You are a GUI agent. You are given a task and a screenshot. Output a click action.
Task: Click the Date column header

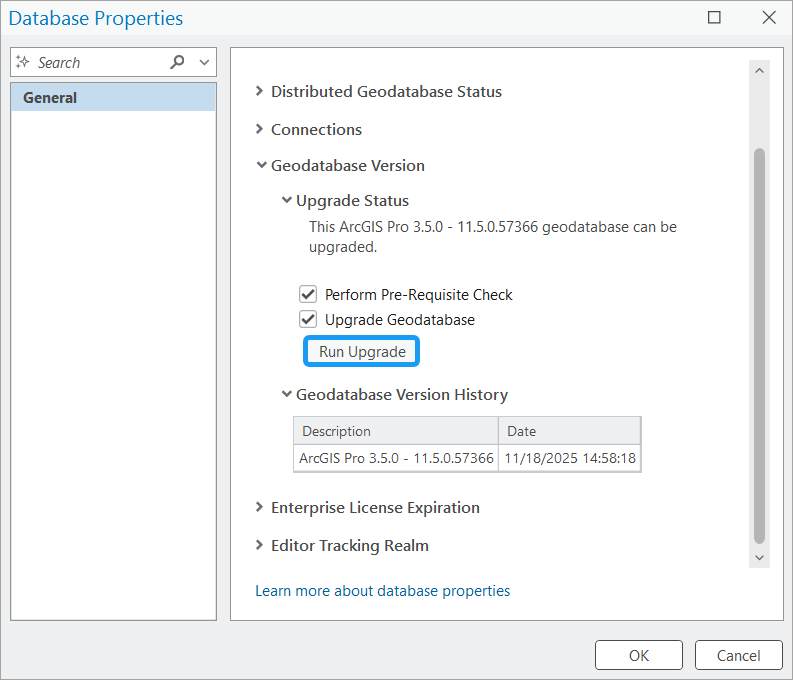click(569, 431)
